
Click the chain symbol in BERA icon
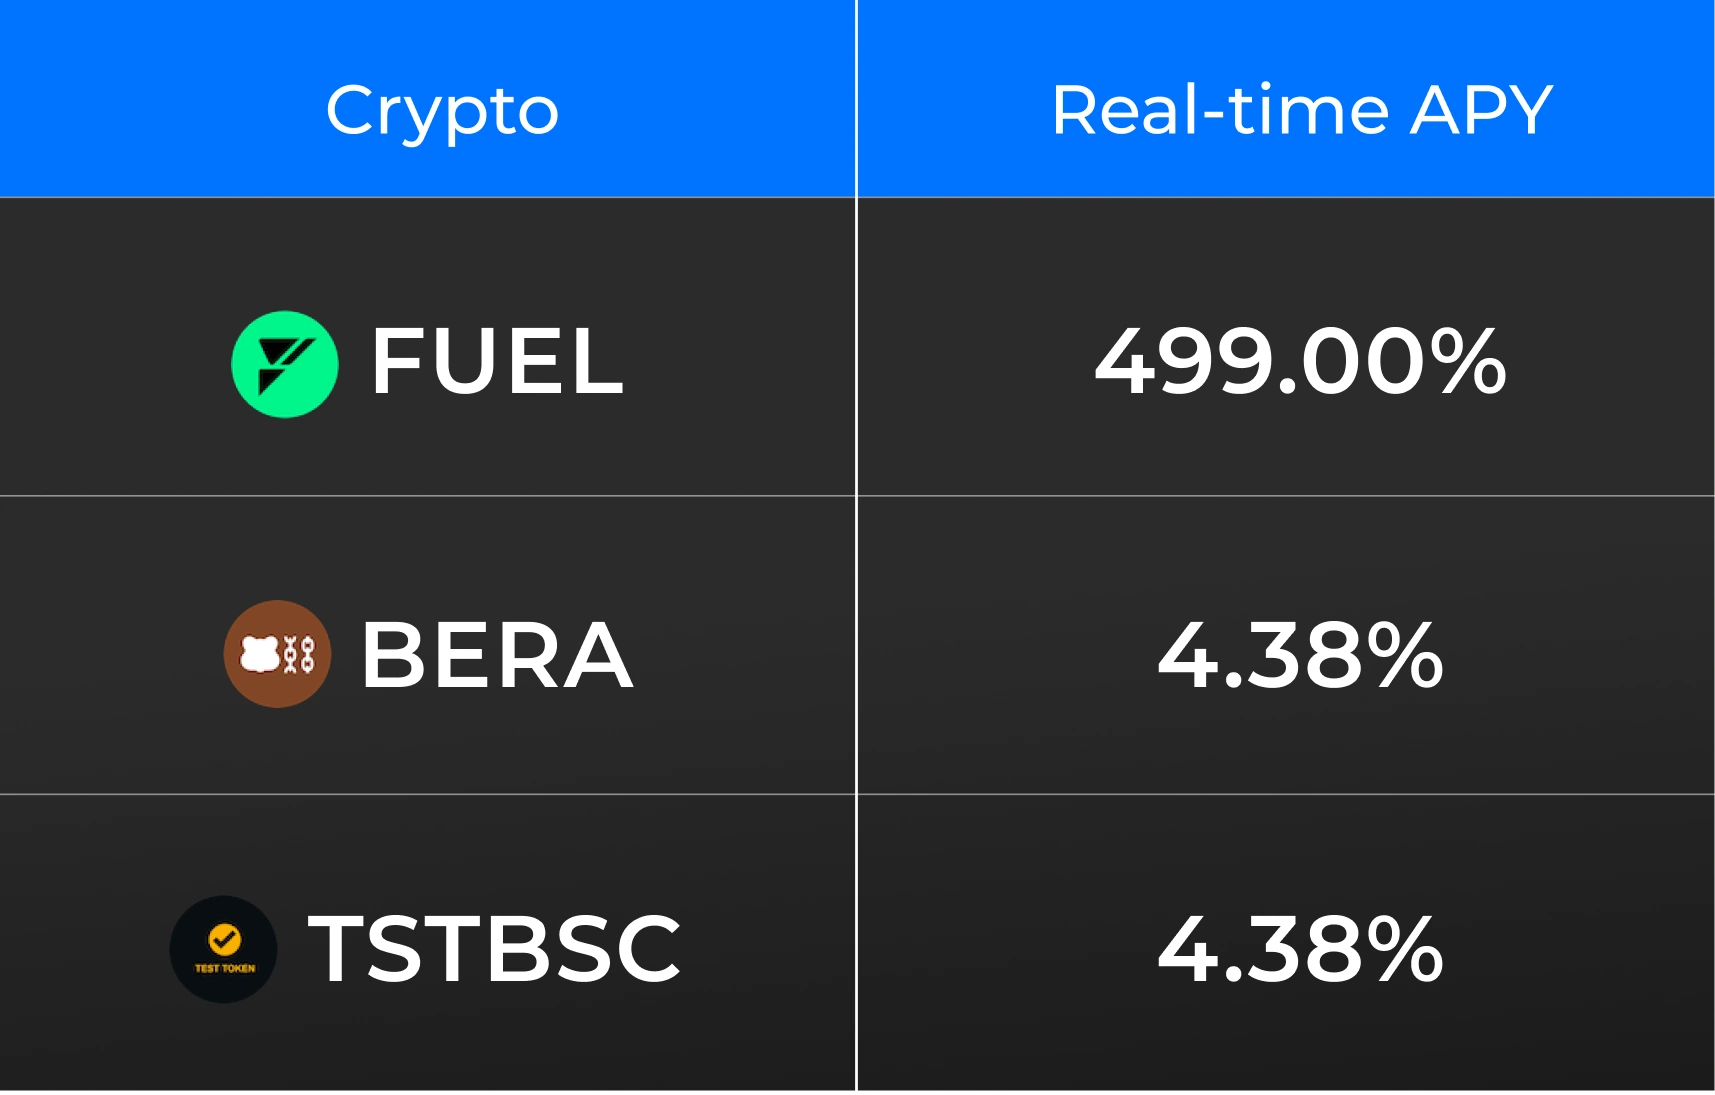(299, 655)
